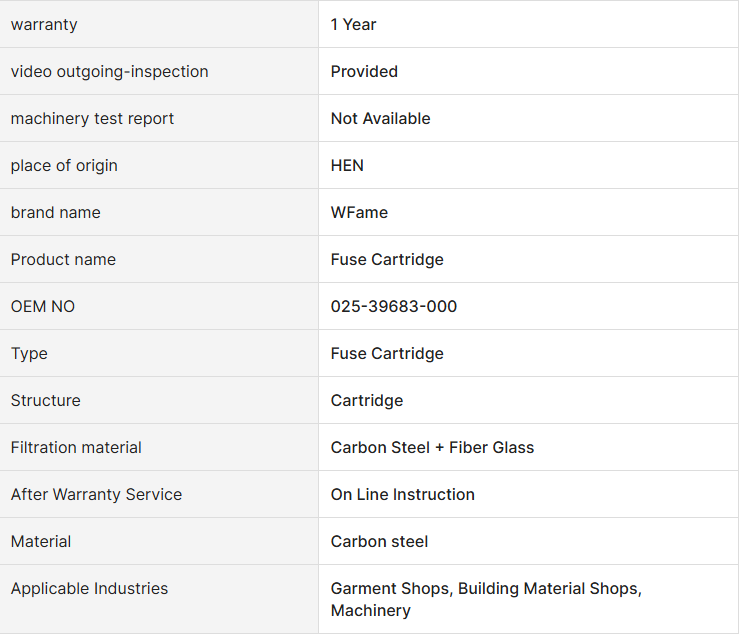Image resolution: width=739 pixels, height=635 pixels.
Task: Click the "Product name" label
Action: click(x=63, y=260)
